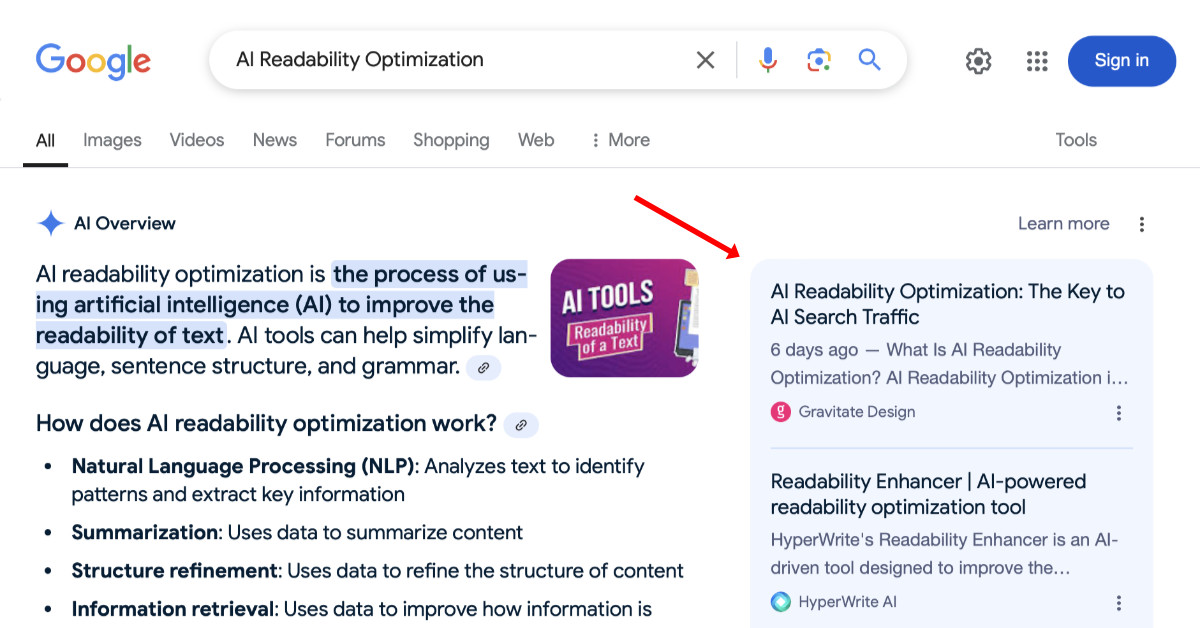Click the Gravitate Design site favicon
Screen dimensions: 1200x628
pos(781,411)
